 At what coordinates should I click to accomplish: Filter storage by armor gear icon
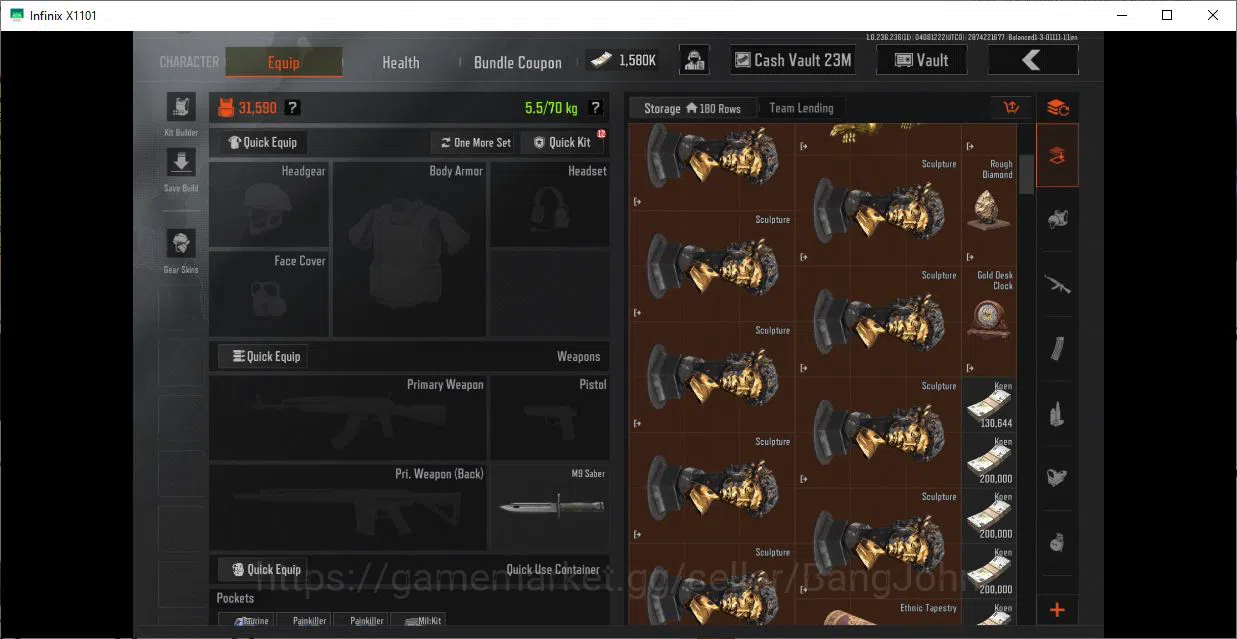tap(1057, 218)
